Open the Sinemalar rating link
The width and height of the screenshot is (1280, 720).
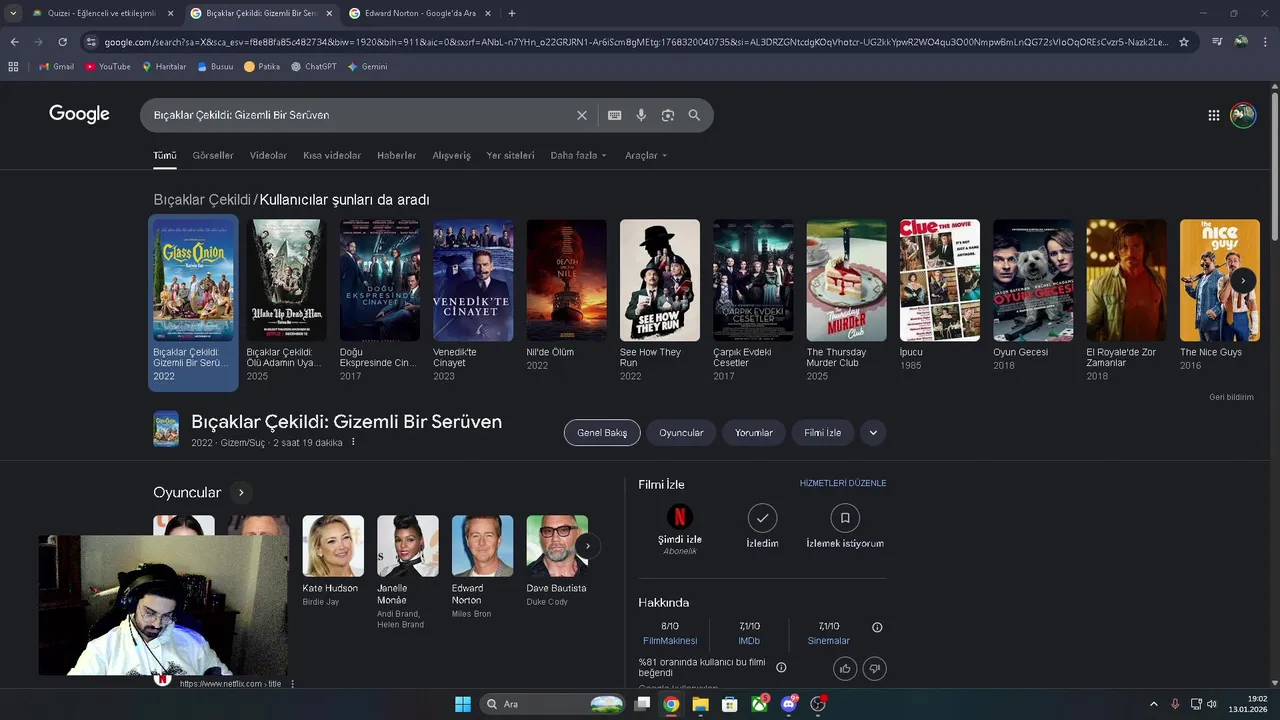828,641
